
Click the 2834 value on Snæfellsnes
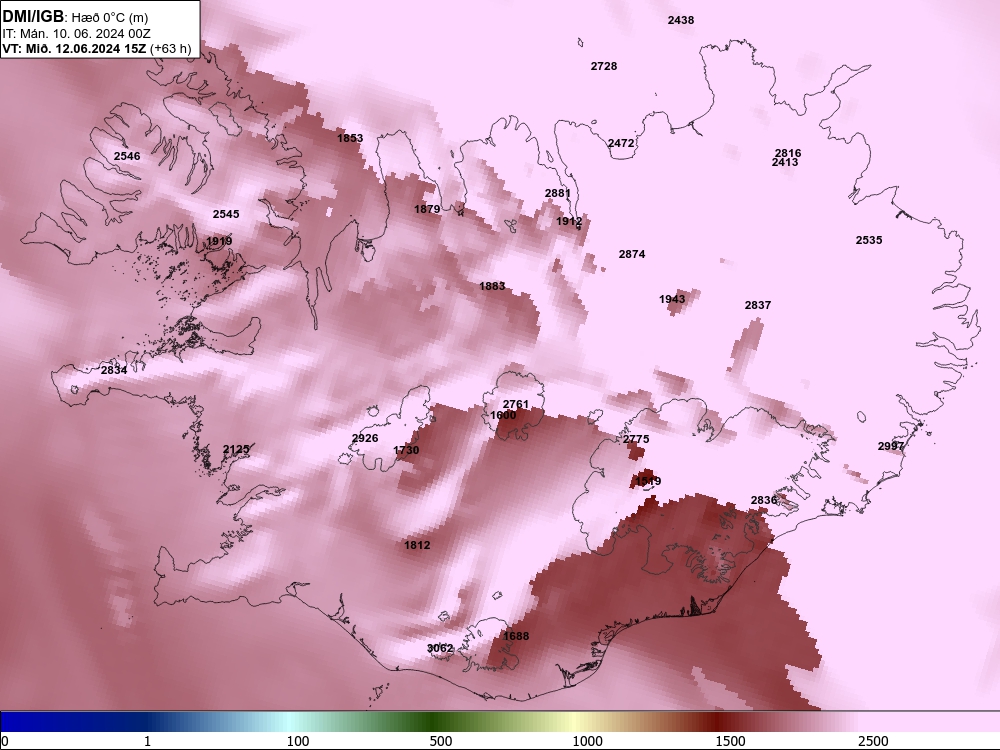pyautogui.click(x=114, y=370)
